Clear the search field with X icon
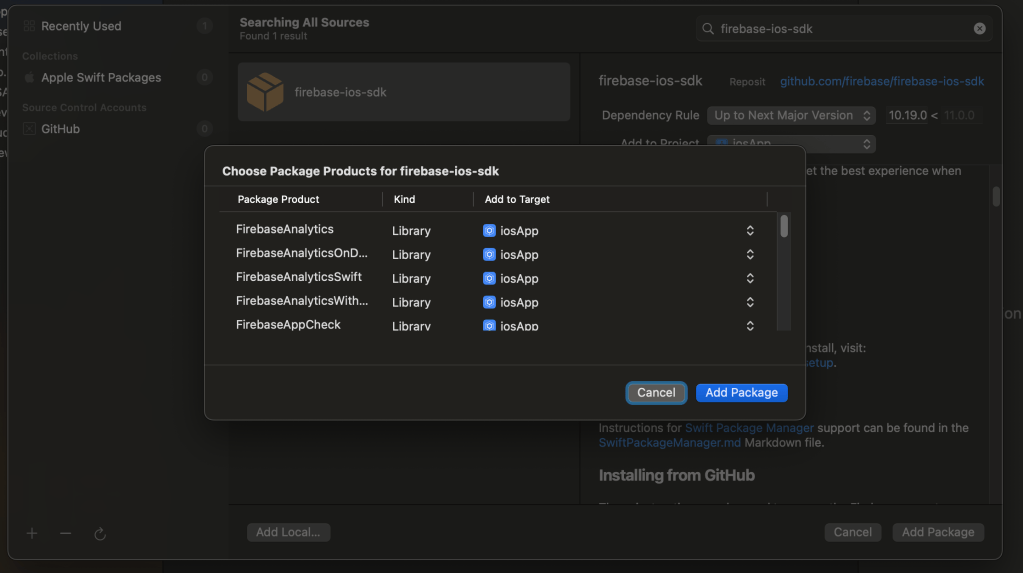This screenshot has width=1023, height=573. tap(980, 29)
